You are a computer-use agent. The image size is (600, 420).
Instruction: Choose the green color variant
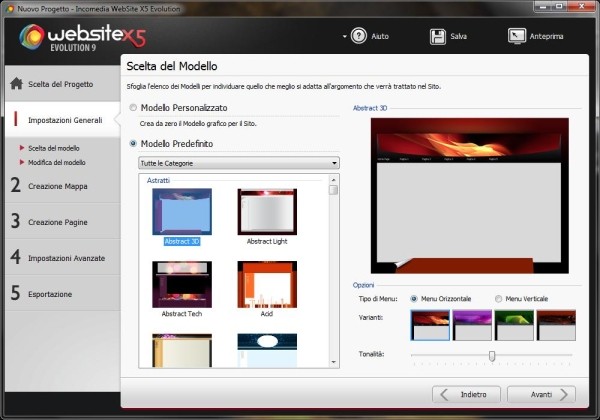point(514,325)
